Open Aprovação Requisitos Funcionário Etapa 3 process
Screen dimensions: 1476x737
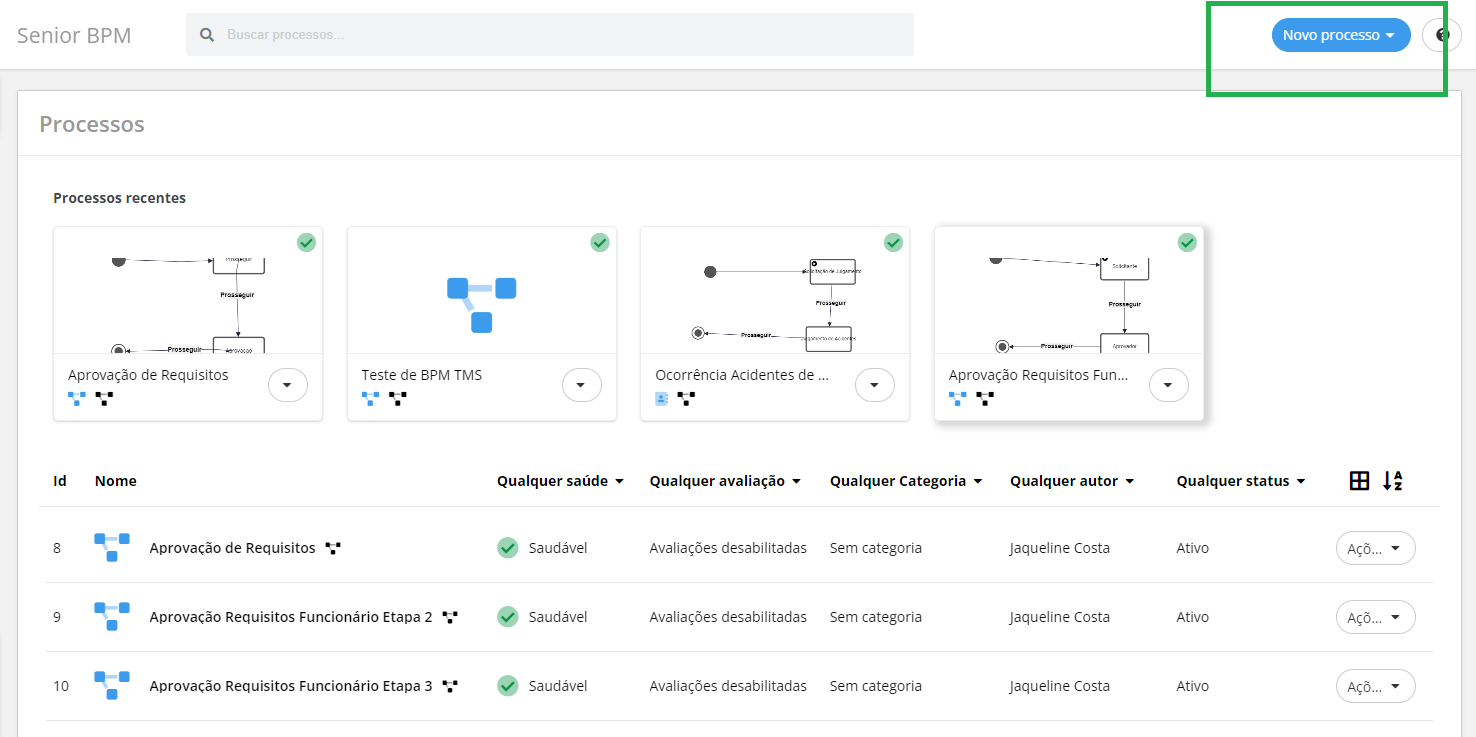(290, 686)
